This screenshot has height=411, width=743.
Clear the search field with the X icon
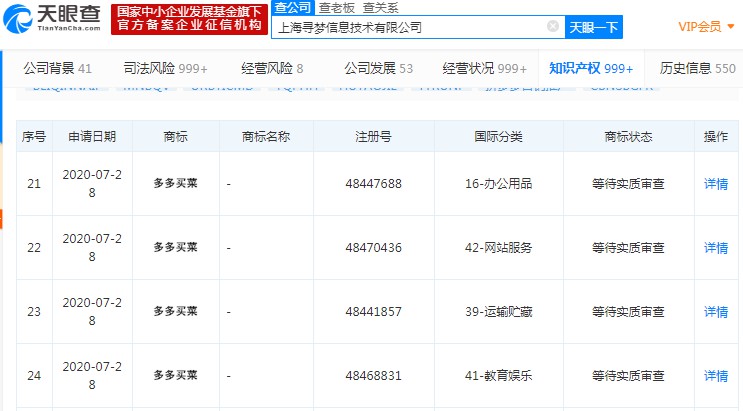coord(553,27)
